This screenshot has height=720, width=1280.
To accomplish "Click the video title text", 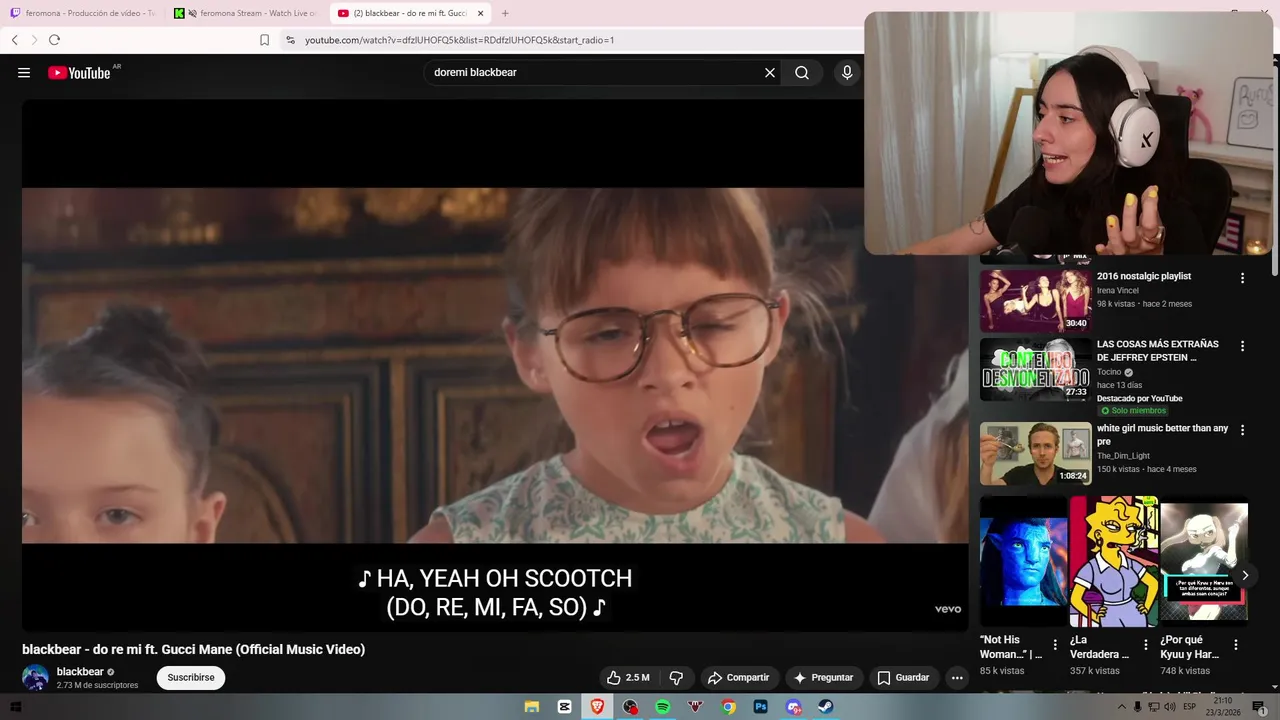I will click(x=194, y=650).
